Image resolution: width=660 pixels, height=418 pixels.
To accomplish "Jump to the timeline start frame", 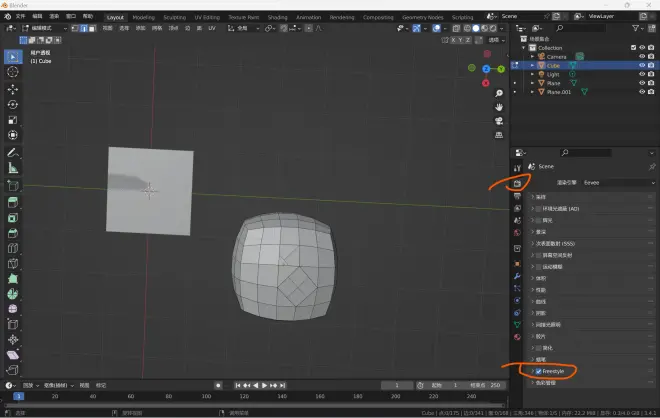I will 238,385.
